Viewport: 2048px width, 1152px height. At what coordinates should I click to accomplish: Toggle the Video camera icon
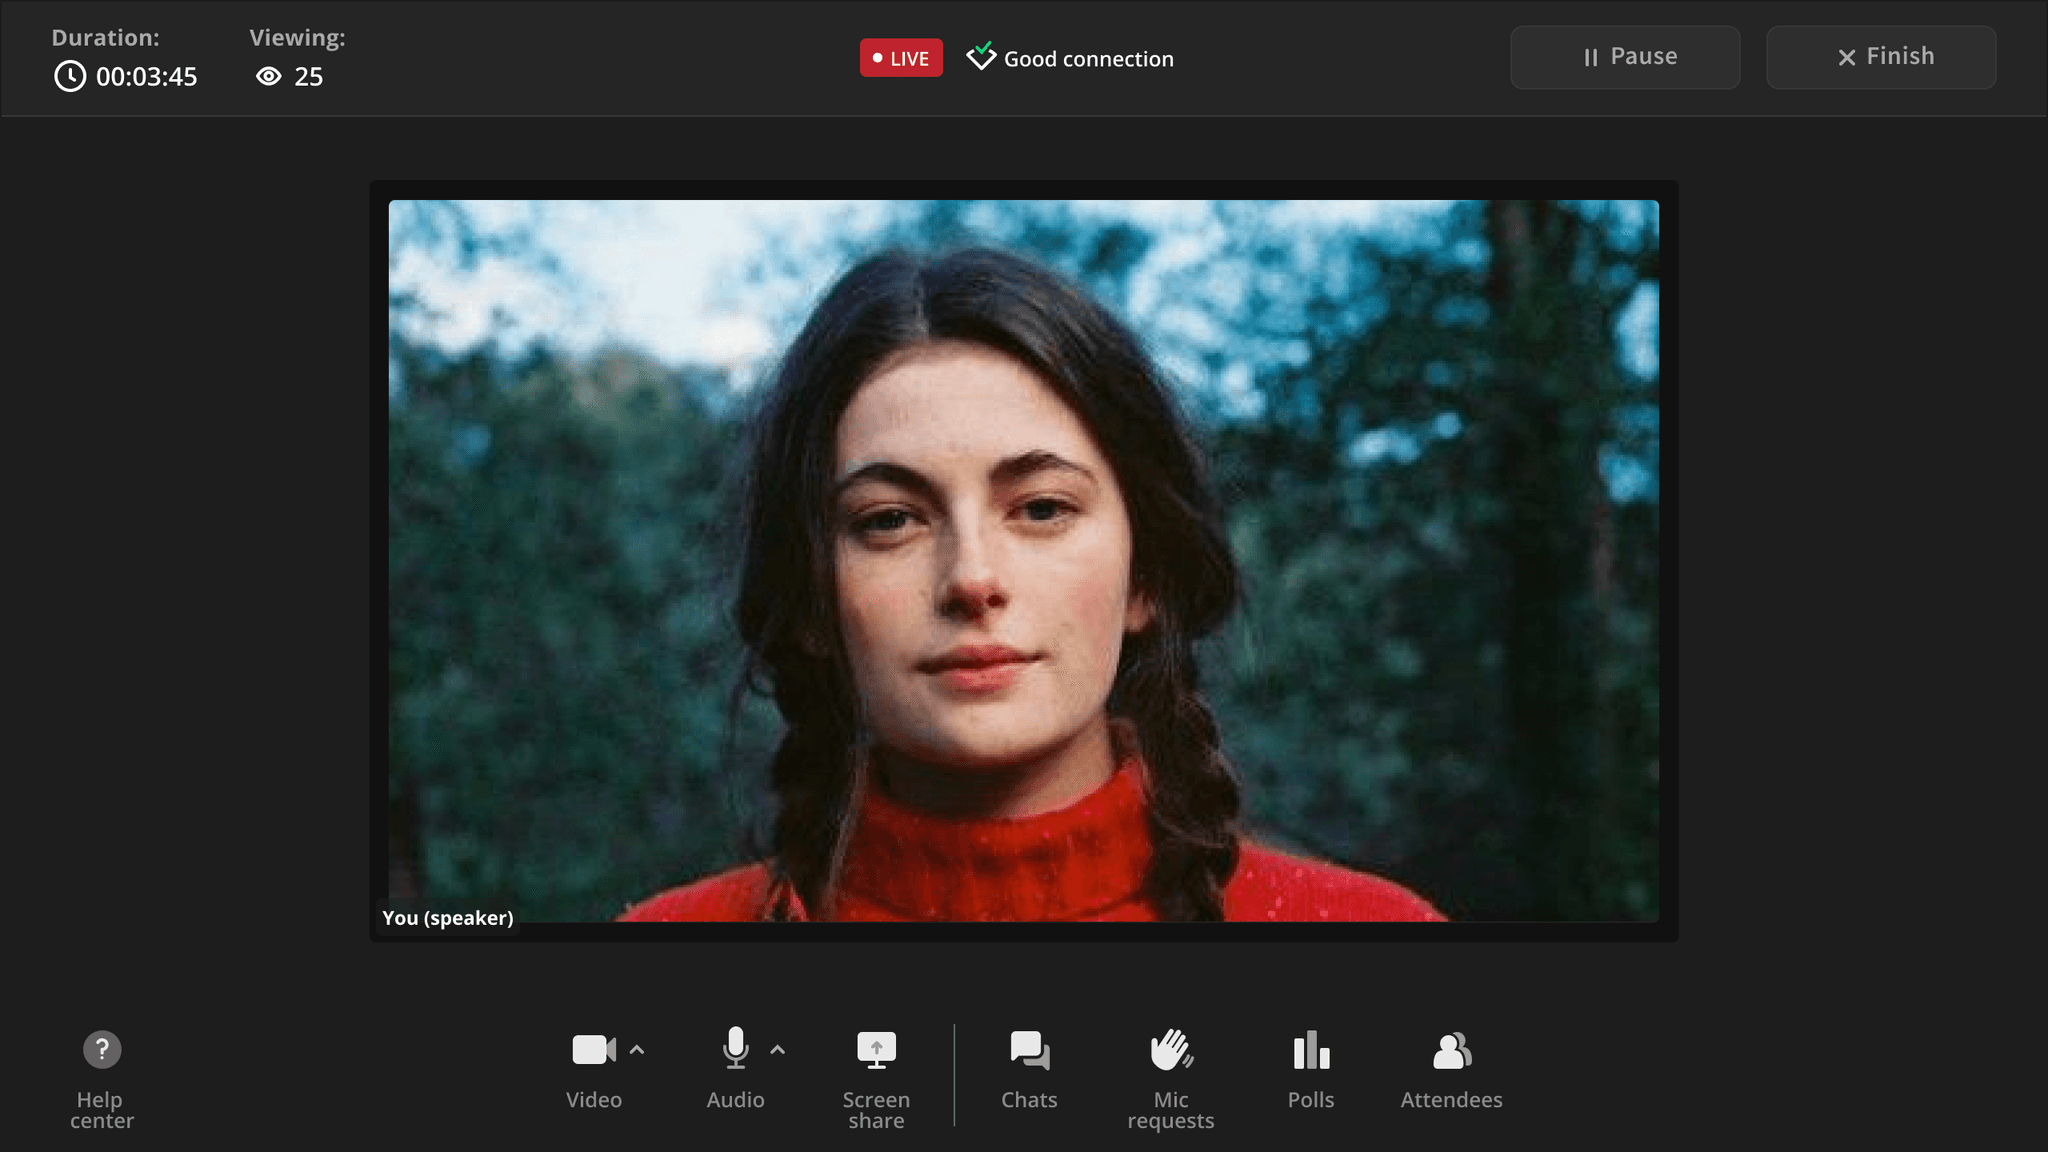click(593, 1050)
